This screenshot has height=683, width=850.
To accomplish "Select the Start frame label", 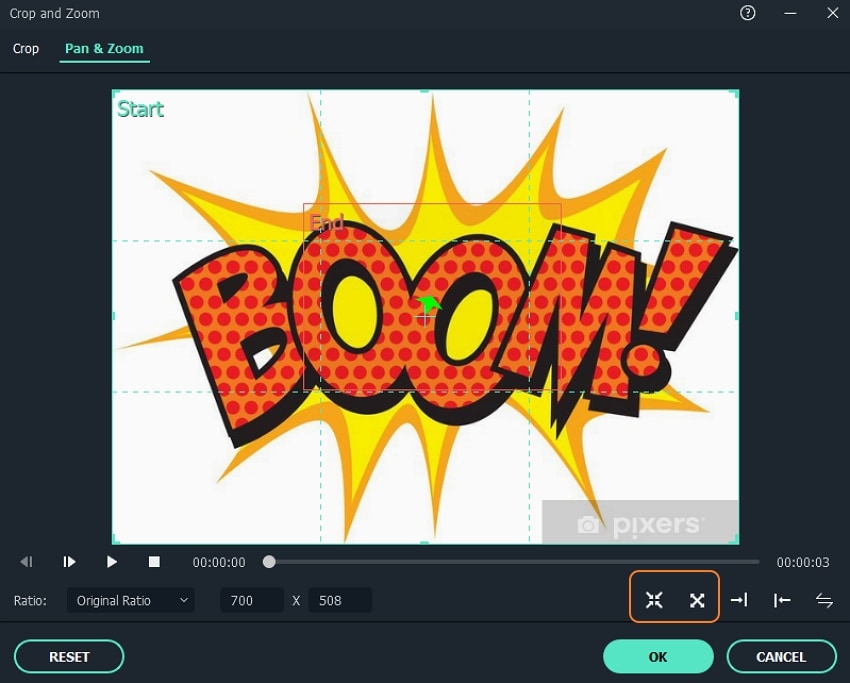I will [140, 109].
